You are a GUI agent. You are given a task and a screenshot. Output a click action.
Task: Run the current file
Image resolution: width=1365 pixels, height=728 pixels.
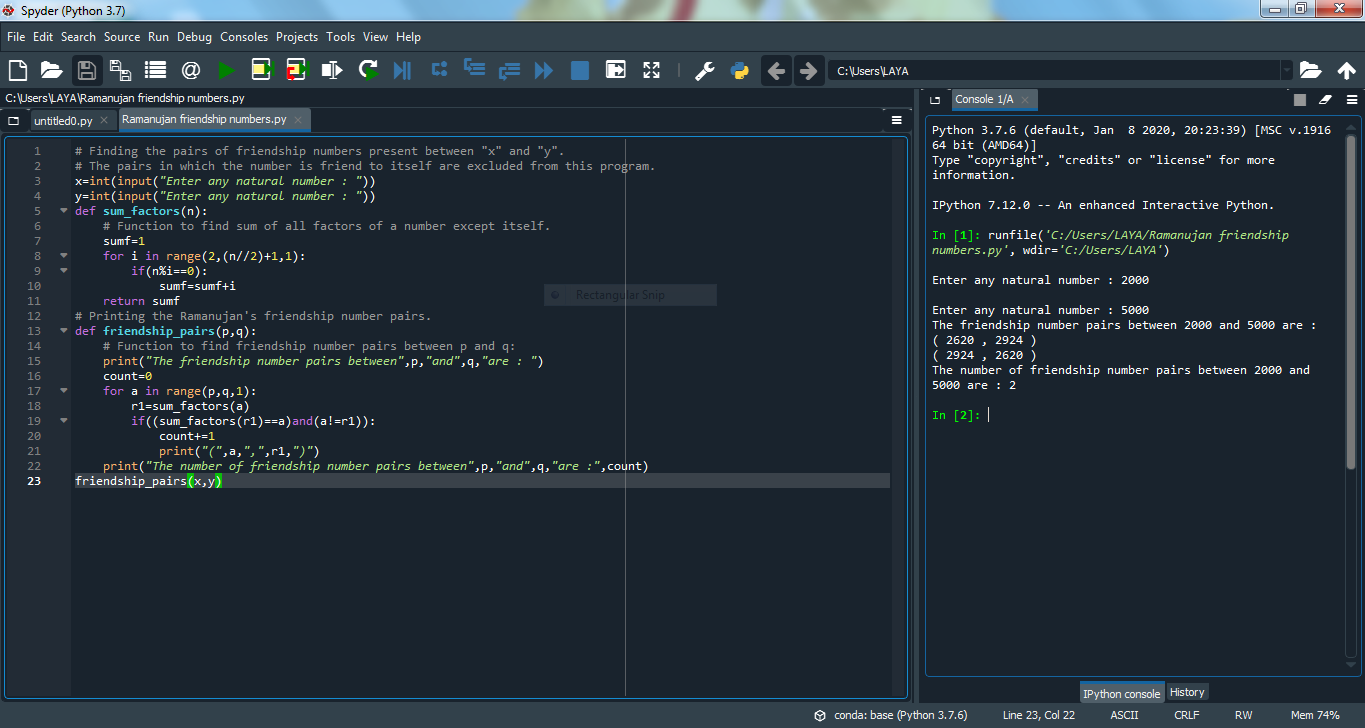(x=226, y=70)
